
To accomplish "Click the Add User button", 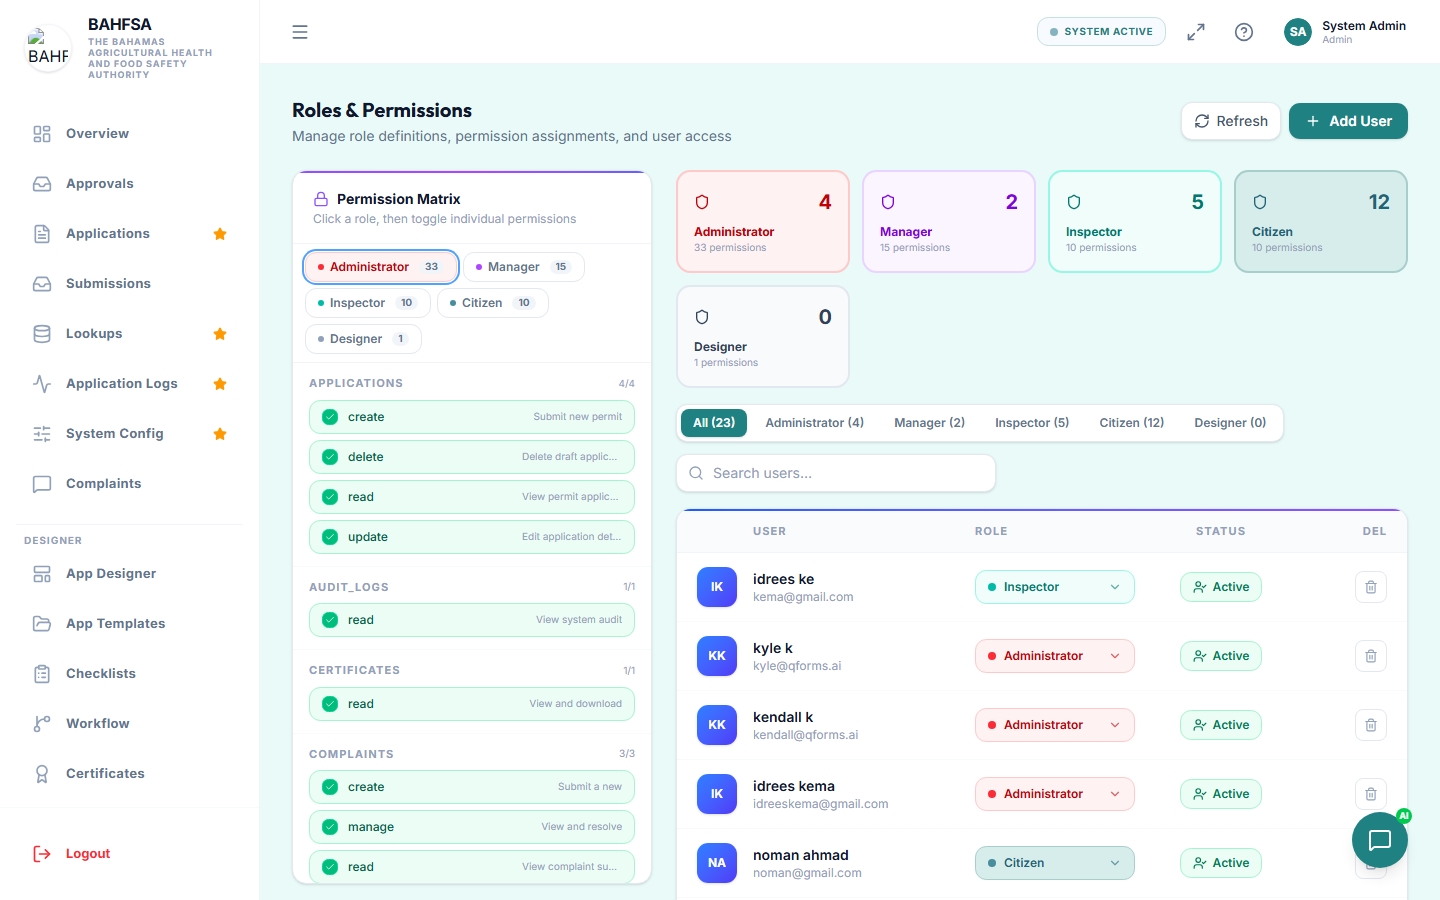I will point(1348,121).
